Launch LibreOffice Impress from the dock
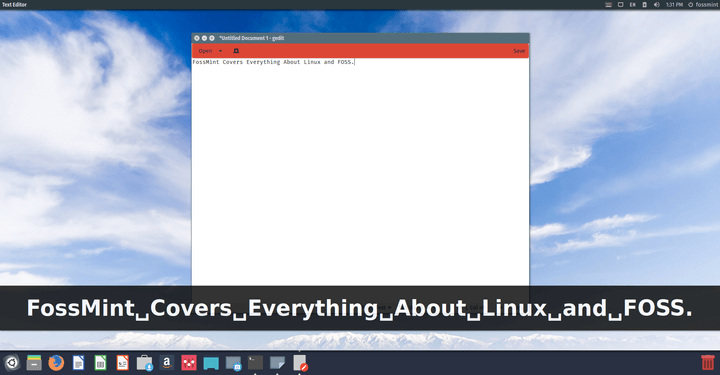 (123, 363)
